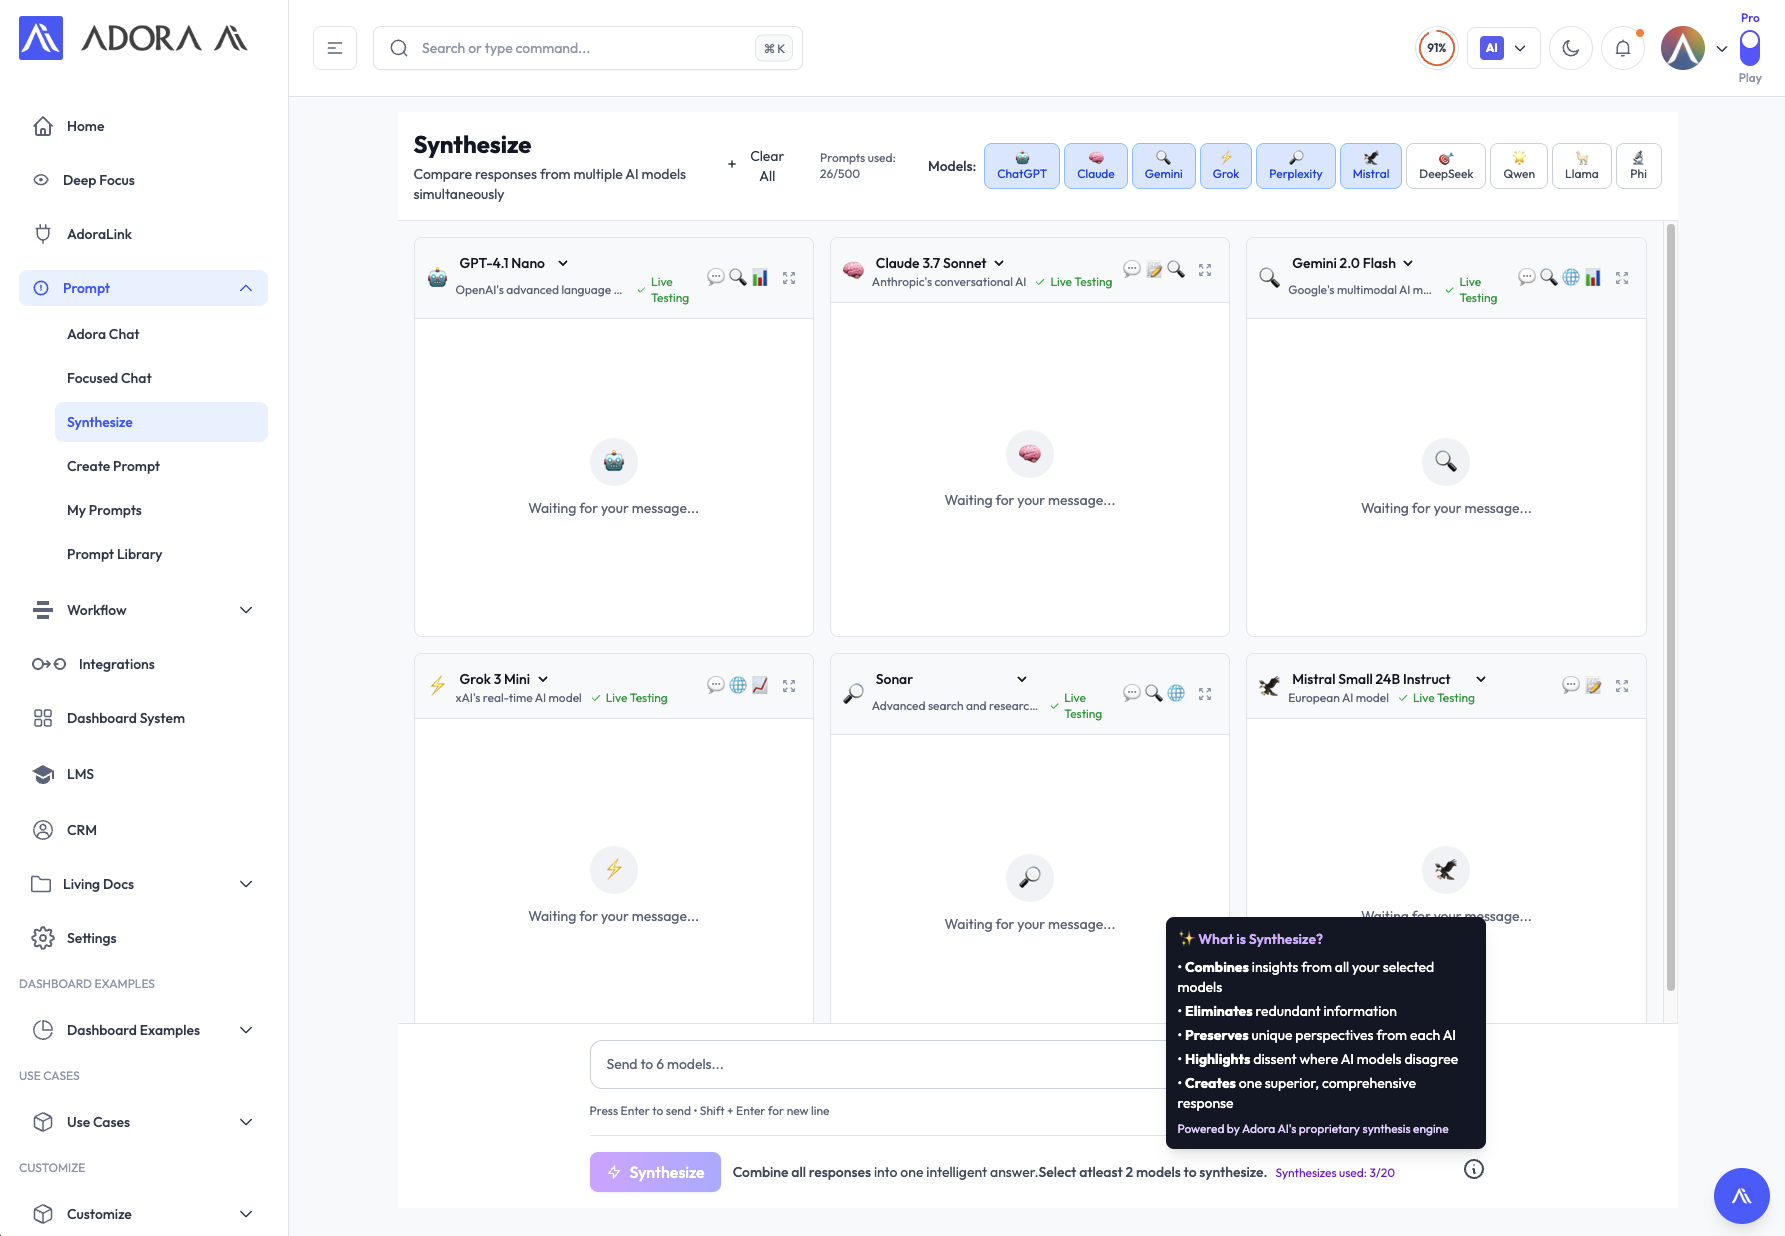This screenshot has width=1785, height=1236.
Task: Open the chat bubble icon on Claude 3.7 Sonnet
Action: click(1132, 269)
